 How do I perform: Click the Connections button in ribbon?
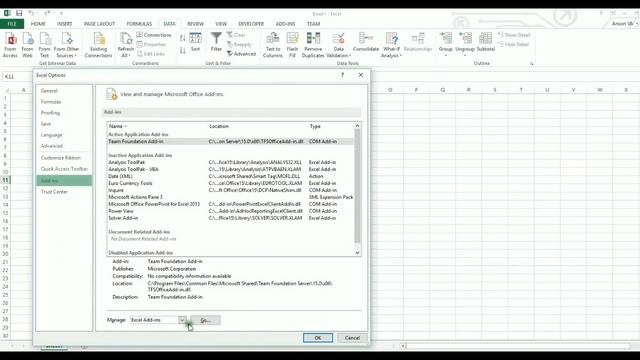[x=154, y=35]
